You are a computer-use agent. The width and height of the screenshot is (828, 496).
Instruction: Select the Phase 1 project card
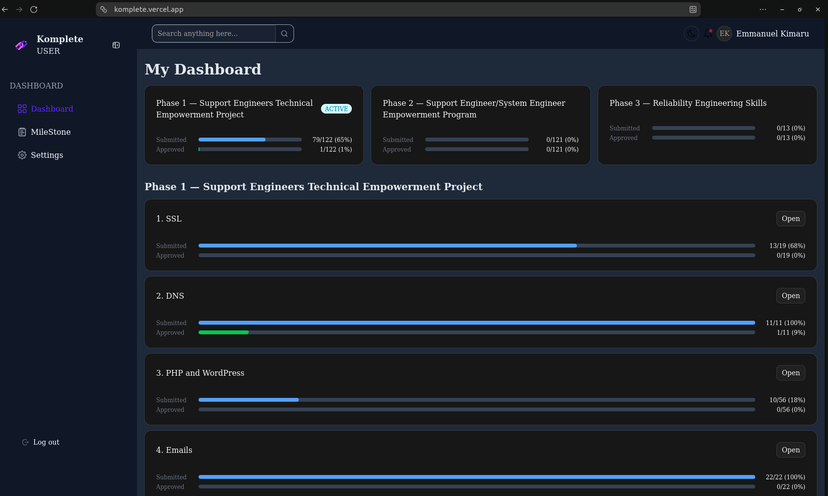pos(254,125)
